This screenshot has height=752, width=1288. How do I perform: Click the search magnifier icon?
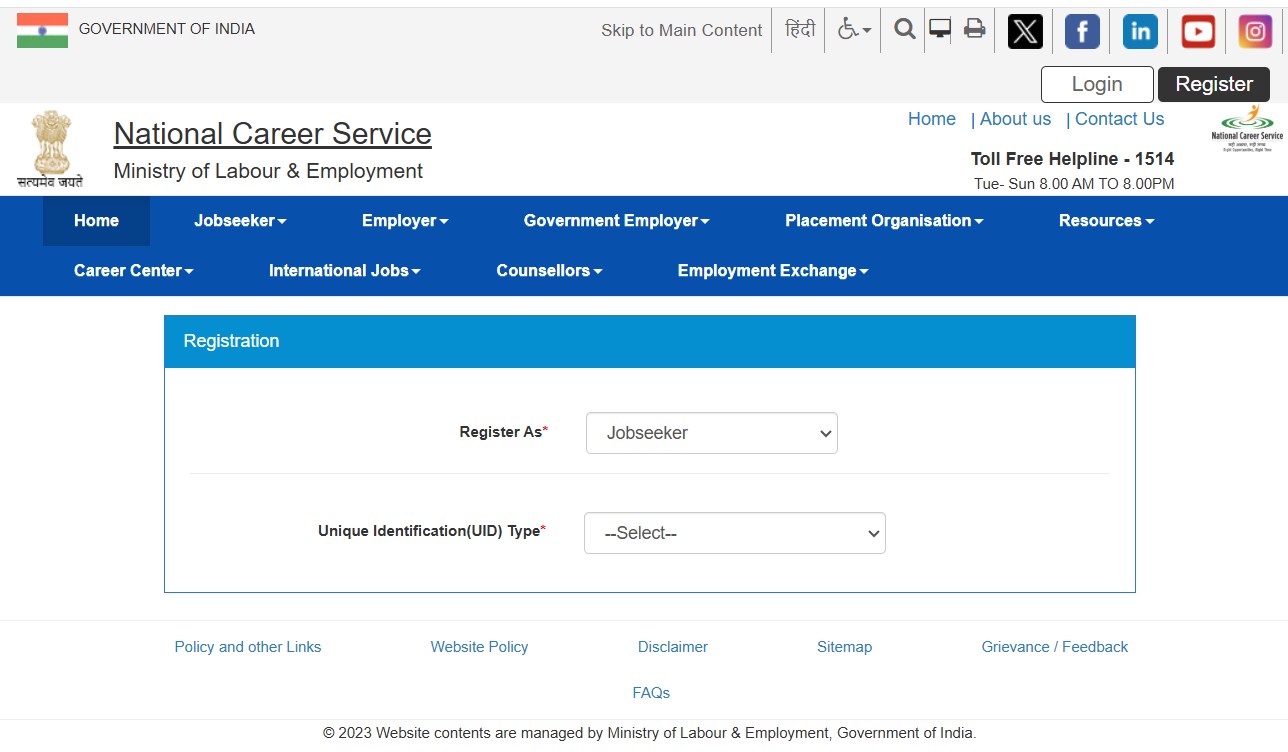(904, 30)
